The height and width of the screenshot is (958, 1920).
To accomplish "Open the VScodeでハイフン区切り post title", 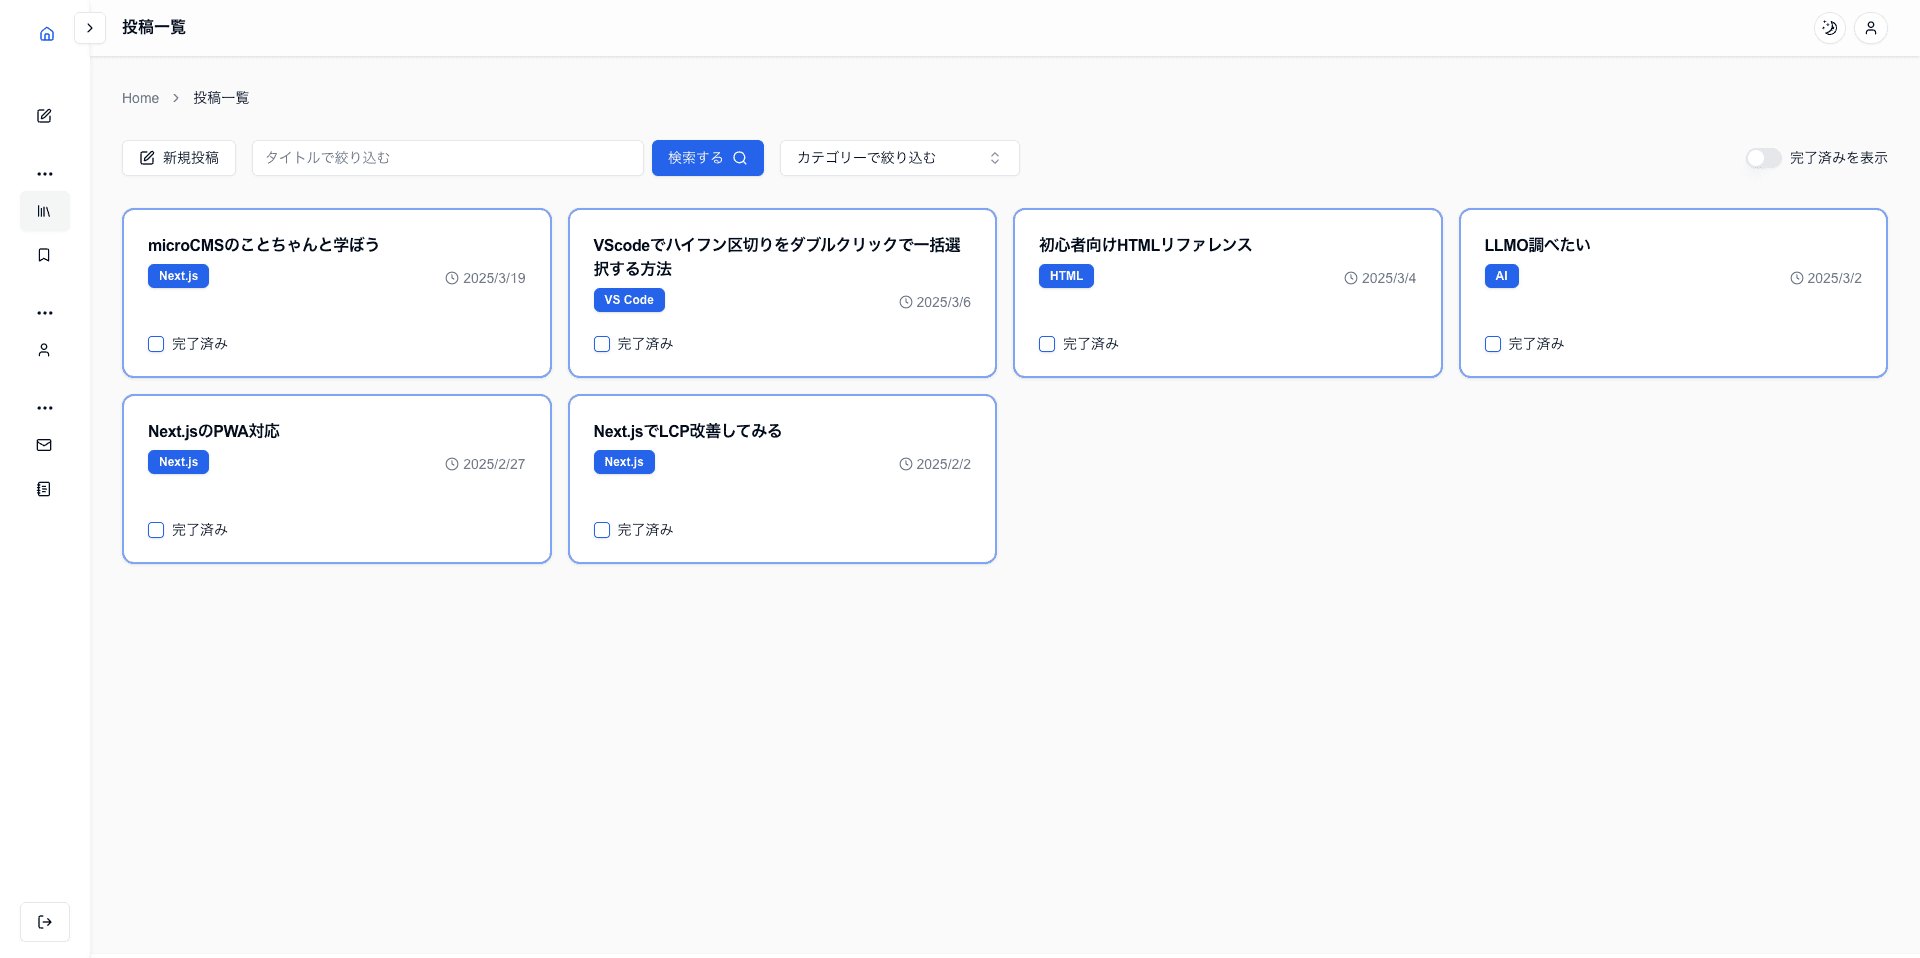I will [x=777, y=257].
